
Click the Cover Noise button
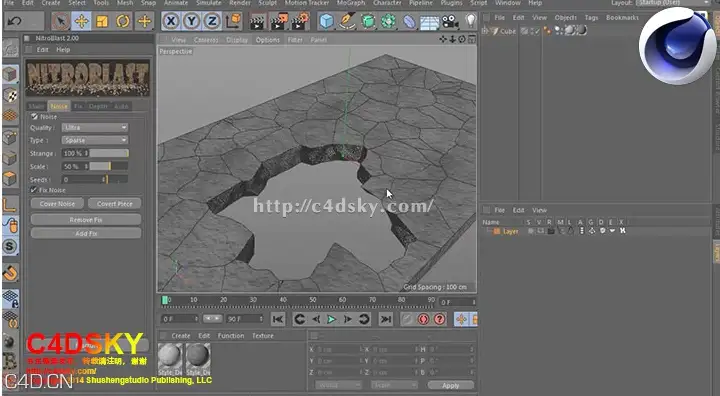pyautogui.click(x=57, y=204)
